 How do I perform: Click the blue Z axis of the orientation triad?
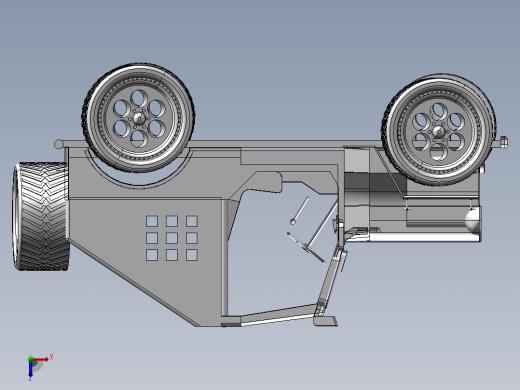[30, 369]
